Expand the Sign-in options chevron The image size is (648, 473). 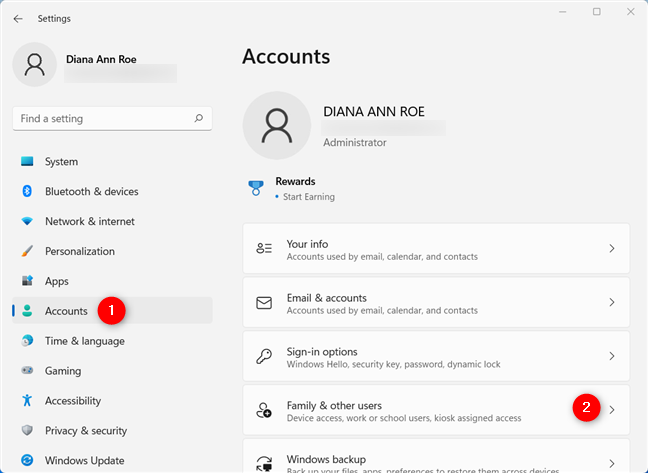click(x=611, y=357)
